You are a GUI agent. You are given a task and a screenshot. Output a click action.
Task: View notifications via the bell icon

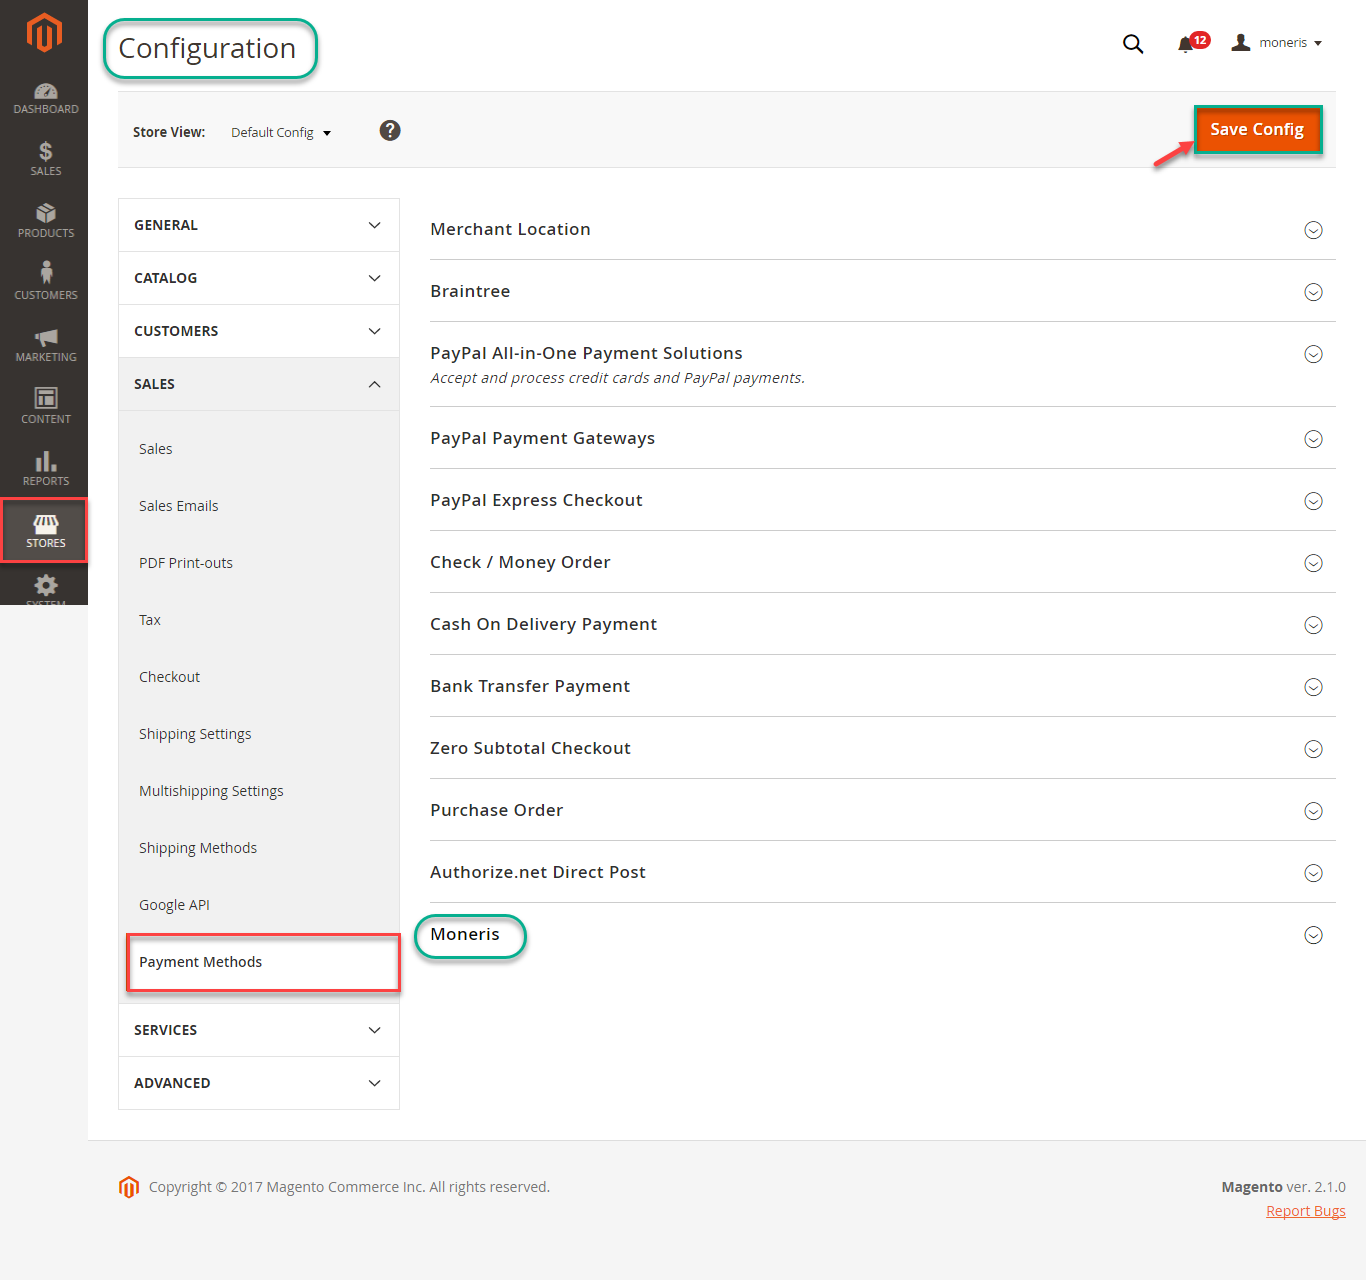tap(1187, 44)
